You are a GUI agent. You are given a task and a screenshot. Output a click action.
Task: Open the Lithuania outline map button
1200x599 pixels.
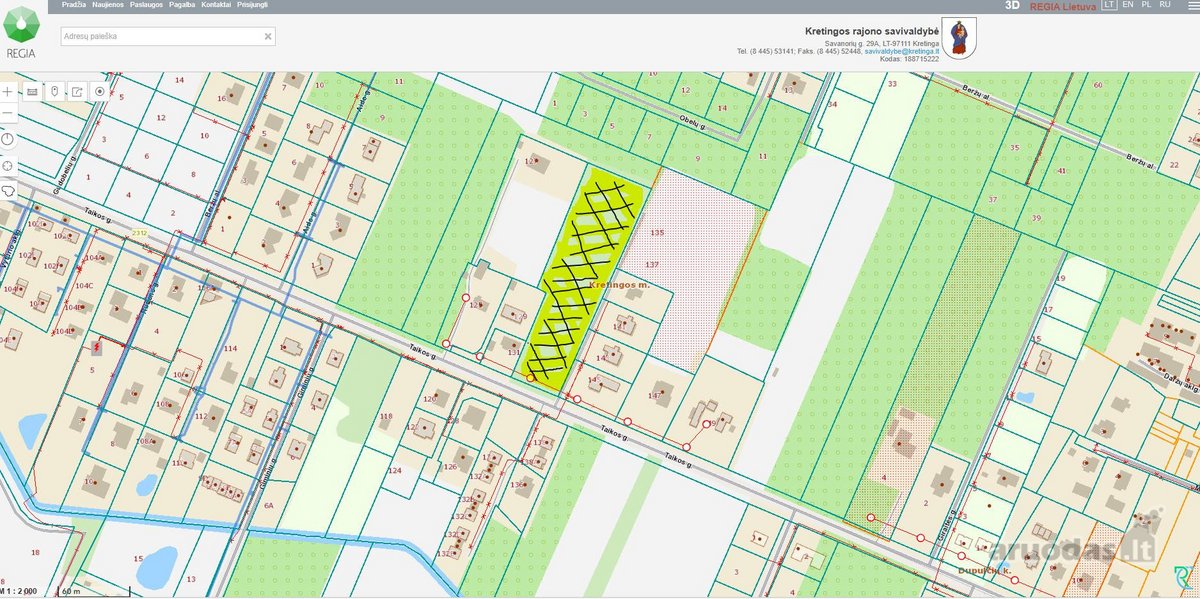pos(8,188)
